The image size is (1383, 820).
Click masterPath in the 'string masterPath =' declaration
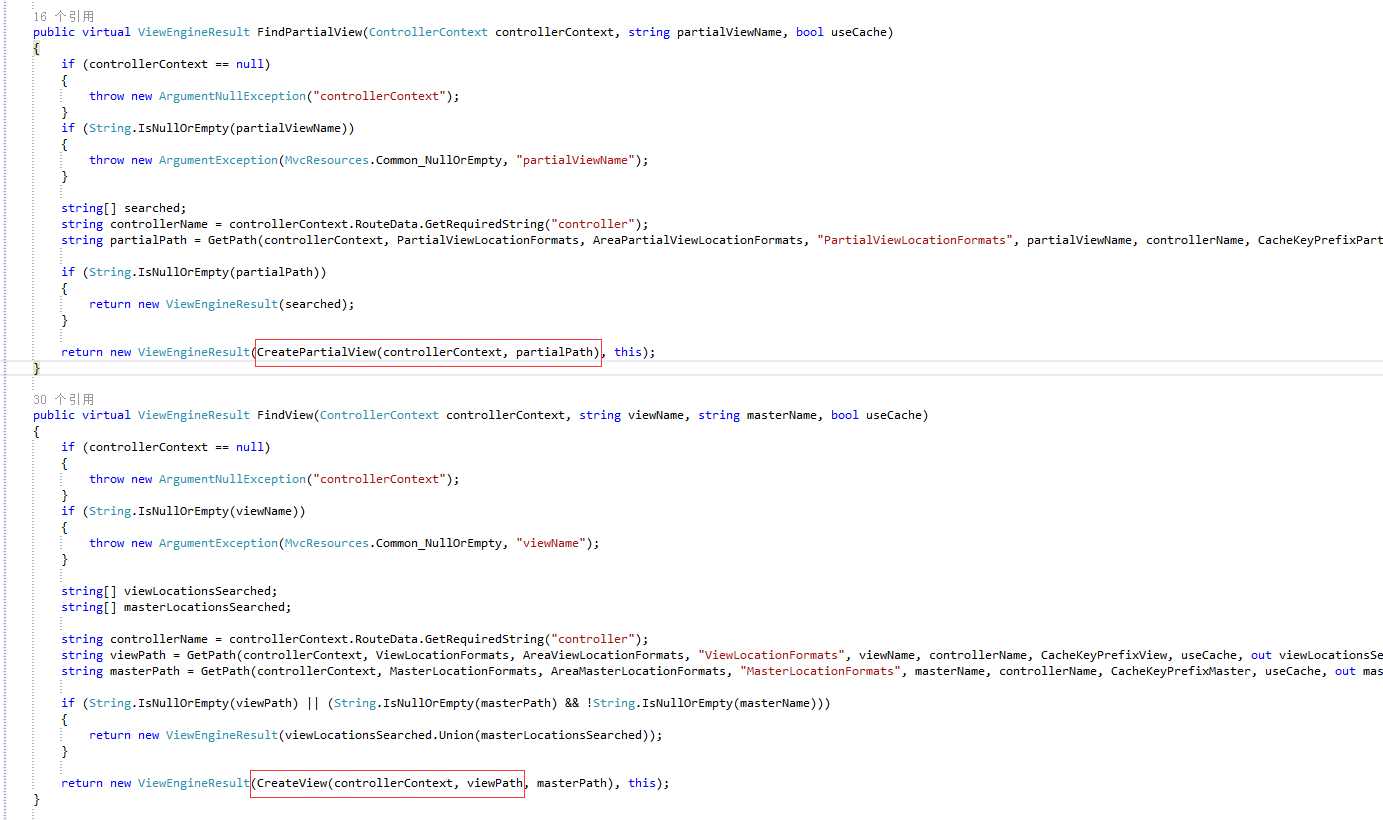coord(145,671)
